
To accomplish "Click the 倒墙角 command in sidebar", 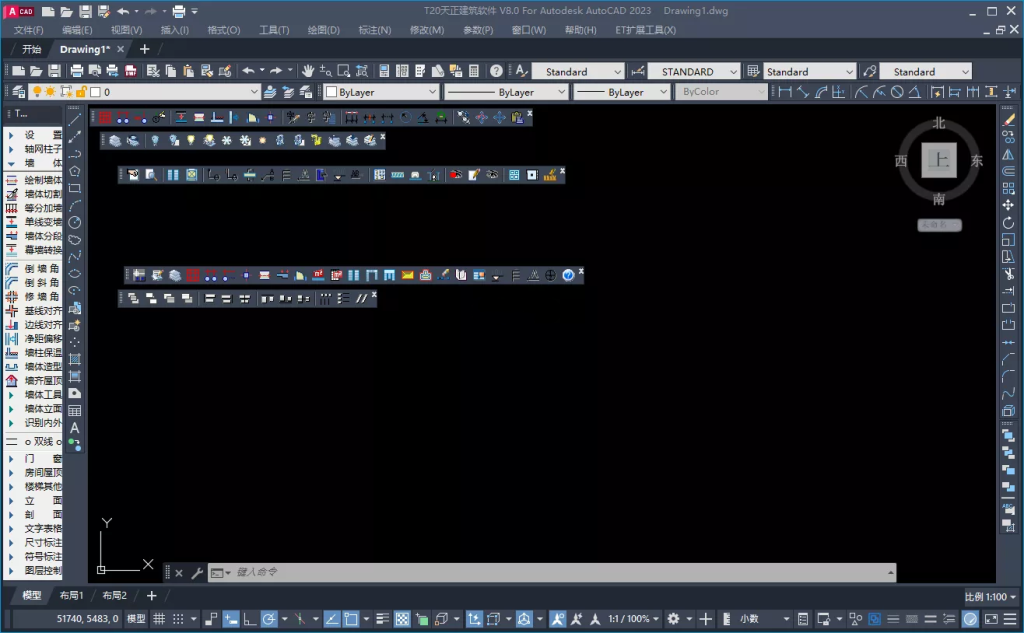I will [42, 268].
